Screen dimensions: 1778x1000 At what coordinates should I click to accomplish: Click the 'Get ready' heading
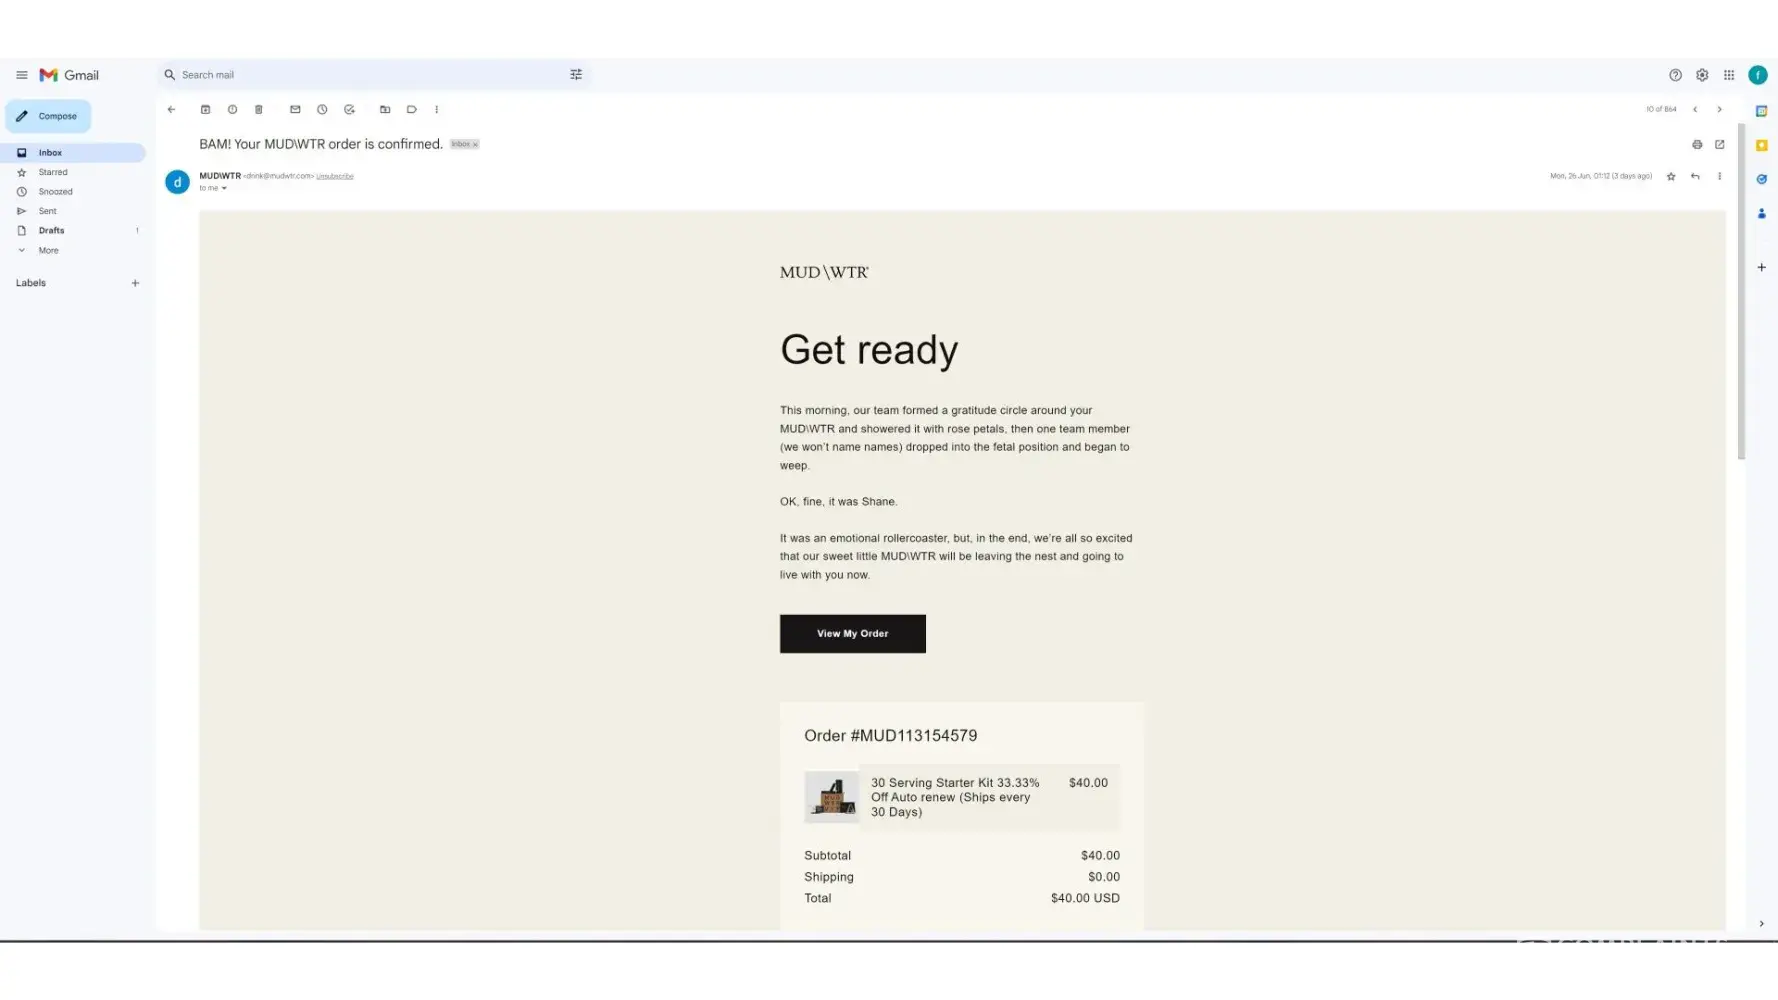pyautogui.click(x=869, y=350)
